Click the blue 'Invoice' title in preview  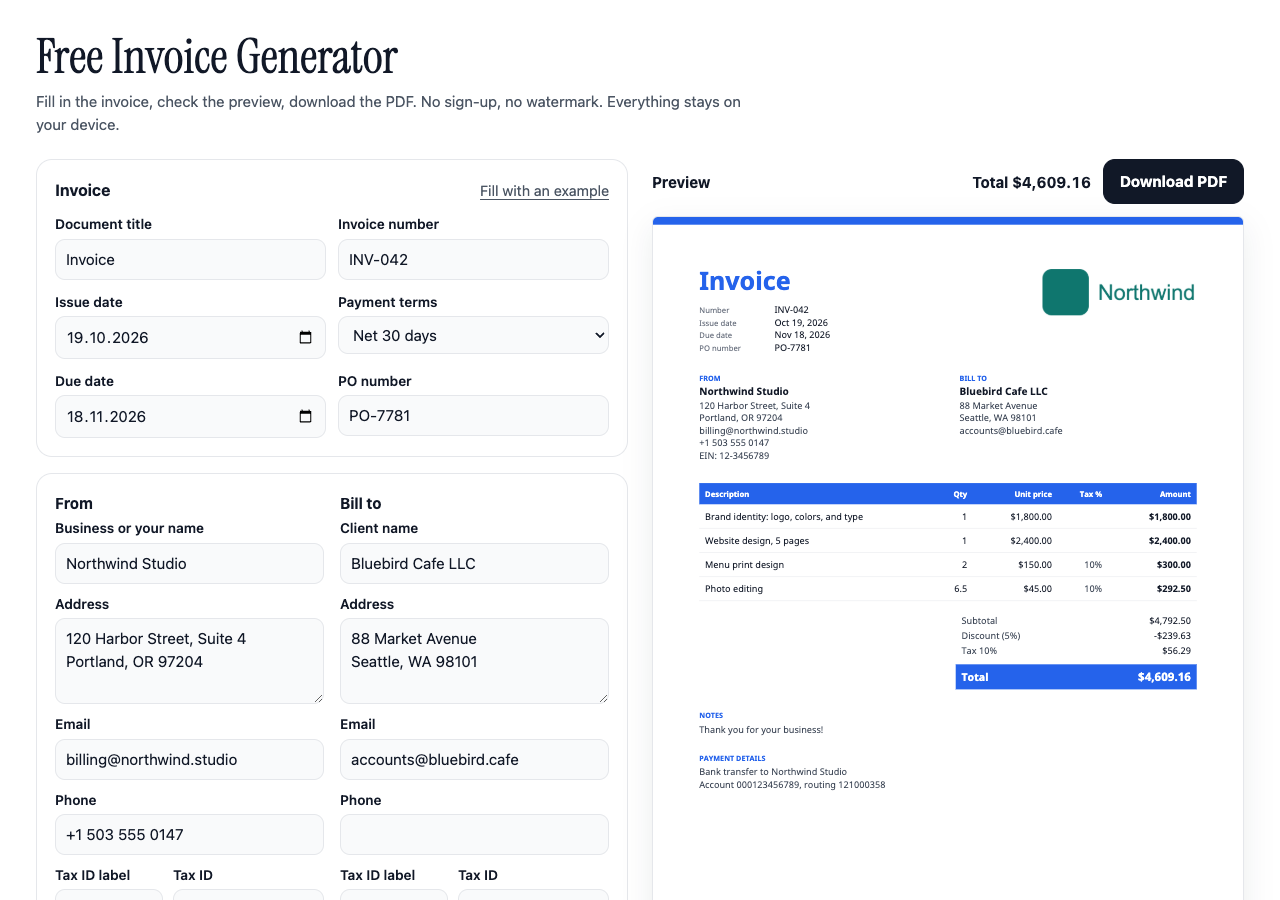tap(744, 281)
